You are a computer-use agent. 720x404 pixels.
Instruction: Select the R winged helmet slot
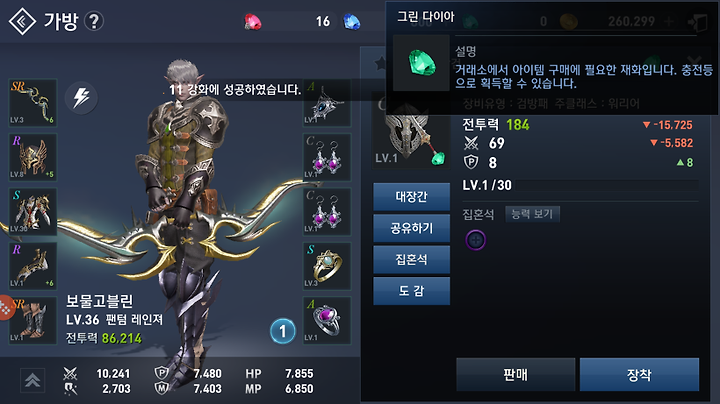[33, 157]
